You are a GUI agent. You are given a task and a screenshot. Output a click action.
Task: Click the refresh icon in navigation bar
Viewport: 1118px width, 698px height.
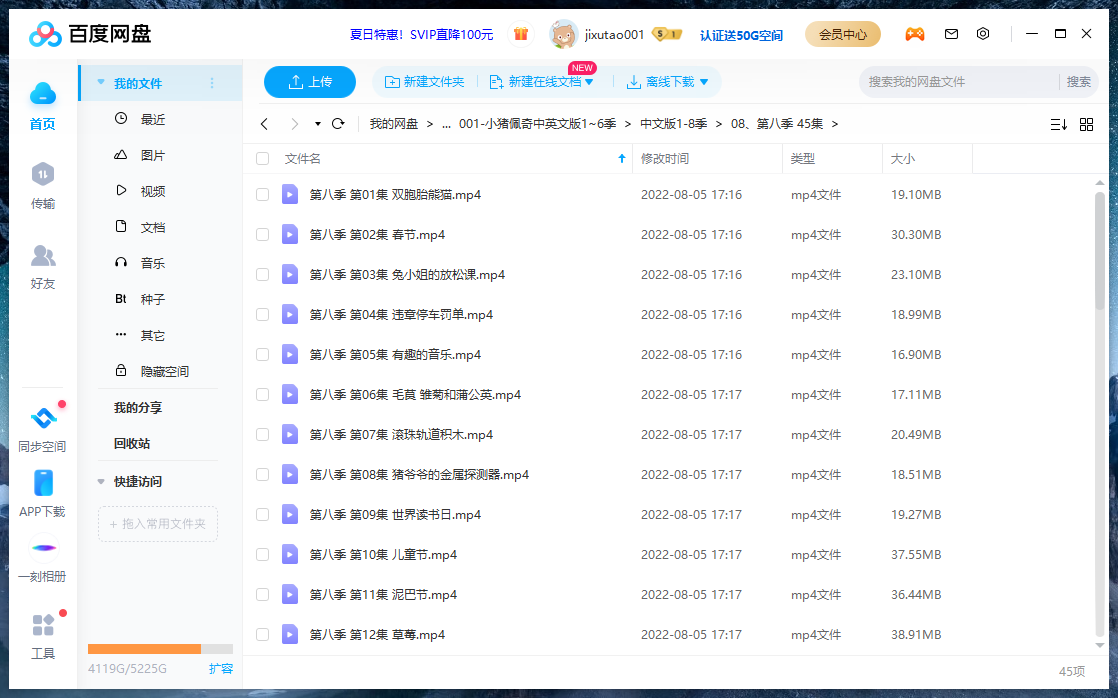tap(338, 124)
